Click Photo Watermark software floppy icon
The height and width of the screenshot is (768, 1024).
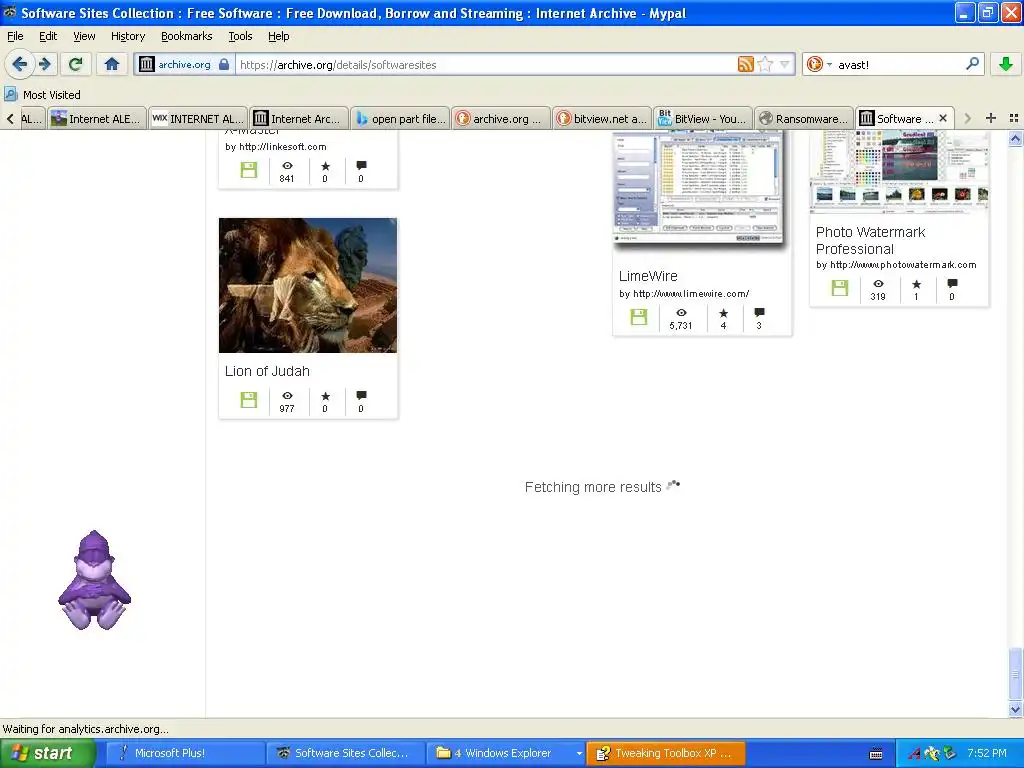[840, 288]
